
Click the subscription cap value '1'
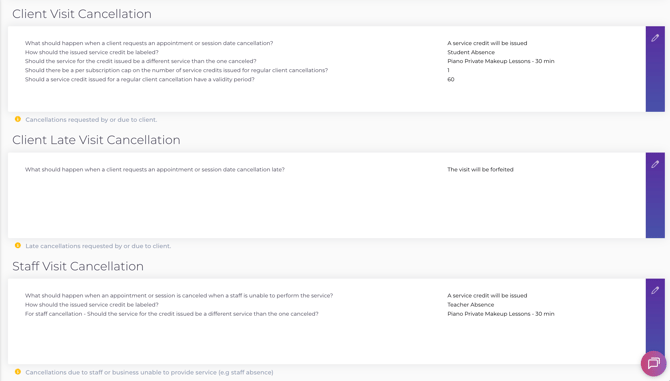click(448, 70)
